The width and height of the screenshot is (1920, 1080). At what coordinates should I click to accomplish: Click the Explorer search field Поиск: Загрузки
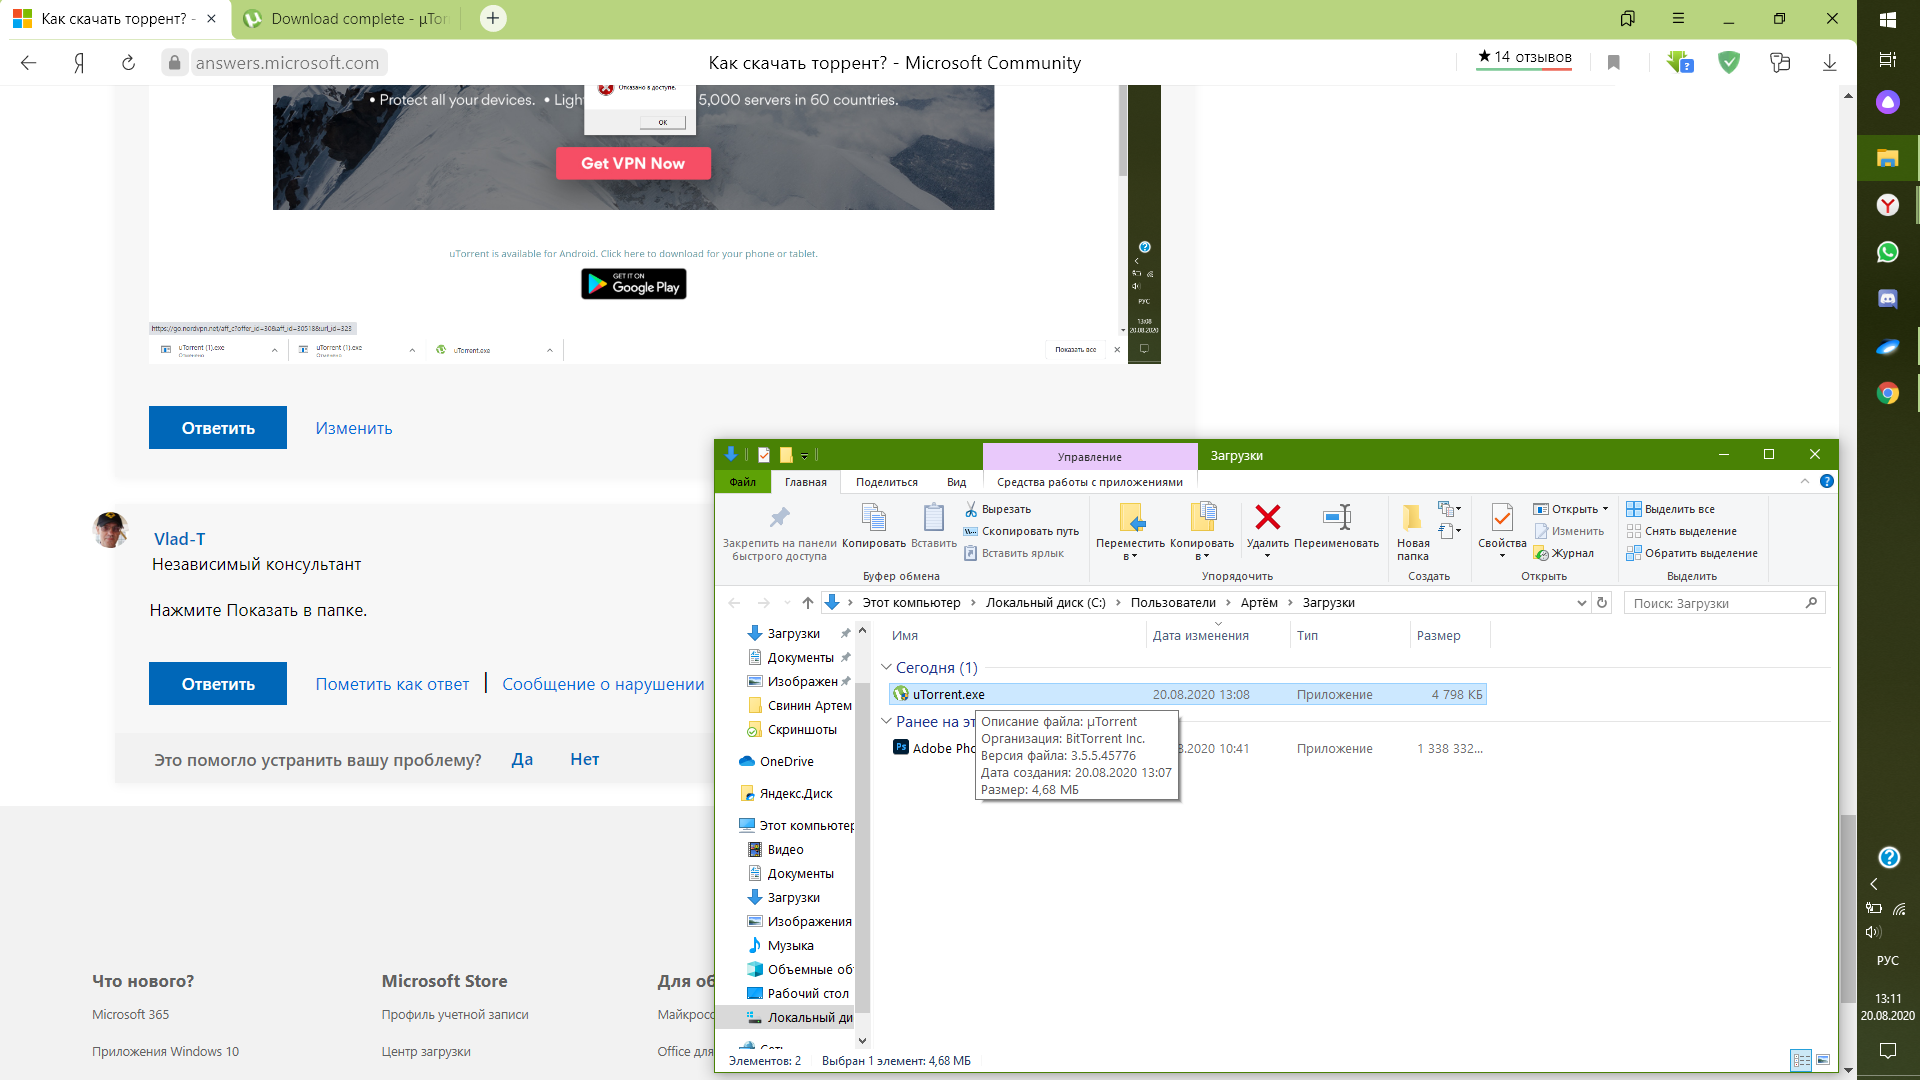(1724, 603)
